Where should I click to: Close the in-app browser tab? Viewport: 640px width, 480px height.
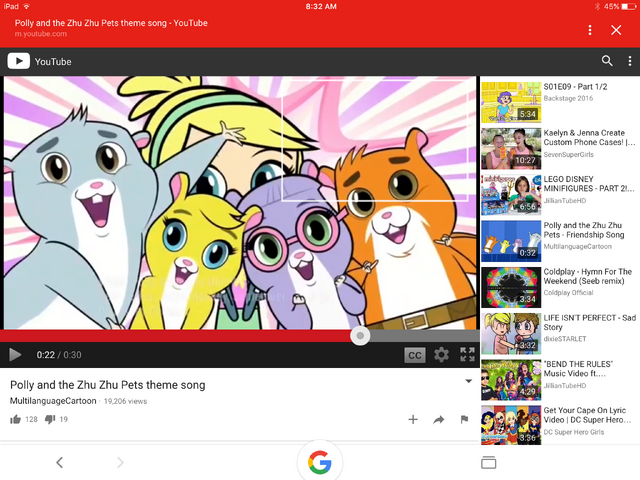pos(616,30)
